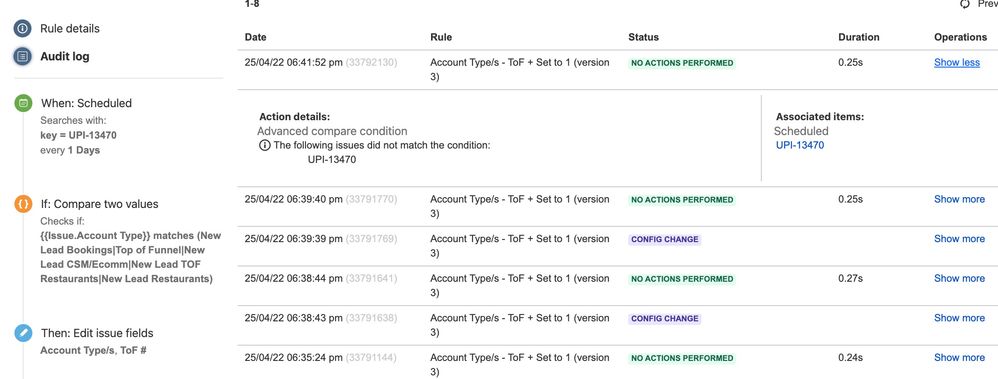Viewport: 998px width, 379px height.
Task: Click the Rule details info icon
Action: point(23,29)
